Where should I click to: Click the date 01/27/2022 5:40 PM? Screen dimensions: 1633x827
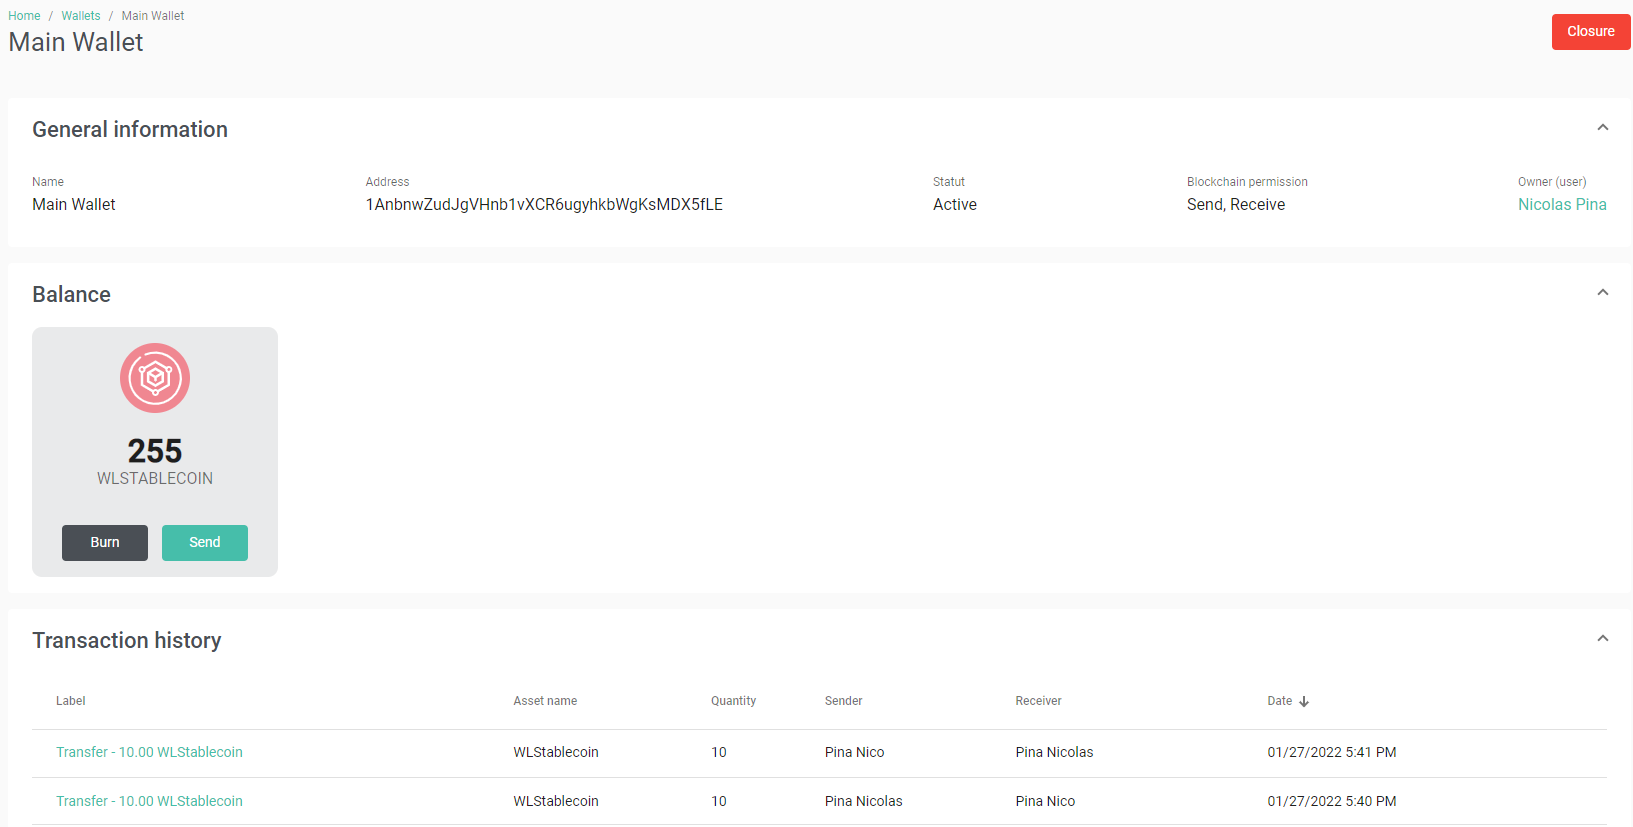[1332, 801]
